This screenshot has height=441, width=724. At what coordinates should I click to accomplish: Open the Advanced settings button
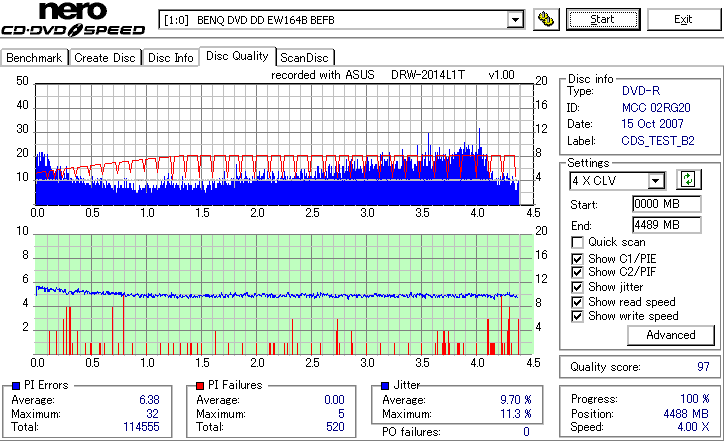point(670,335)
